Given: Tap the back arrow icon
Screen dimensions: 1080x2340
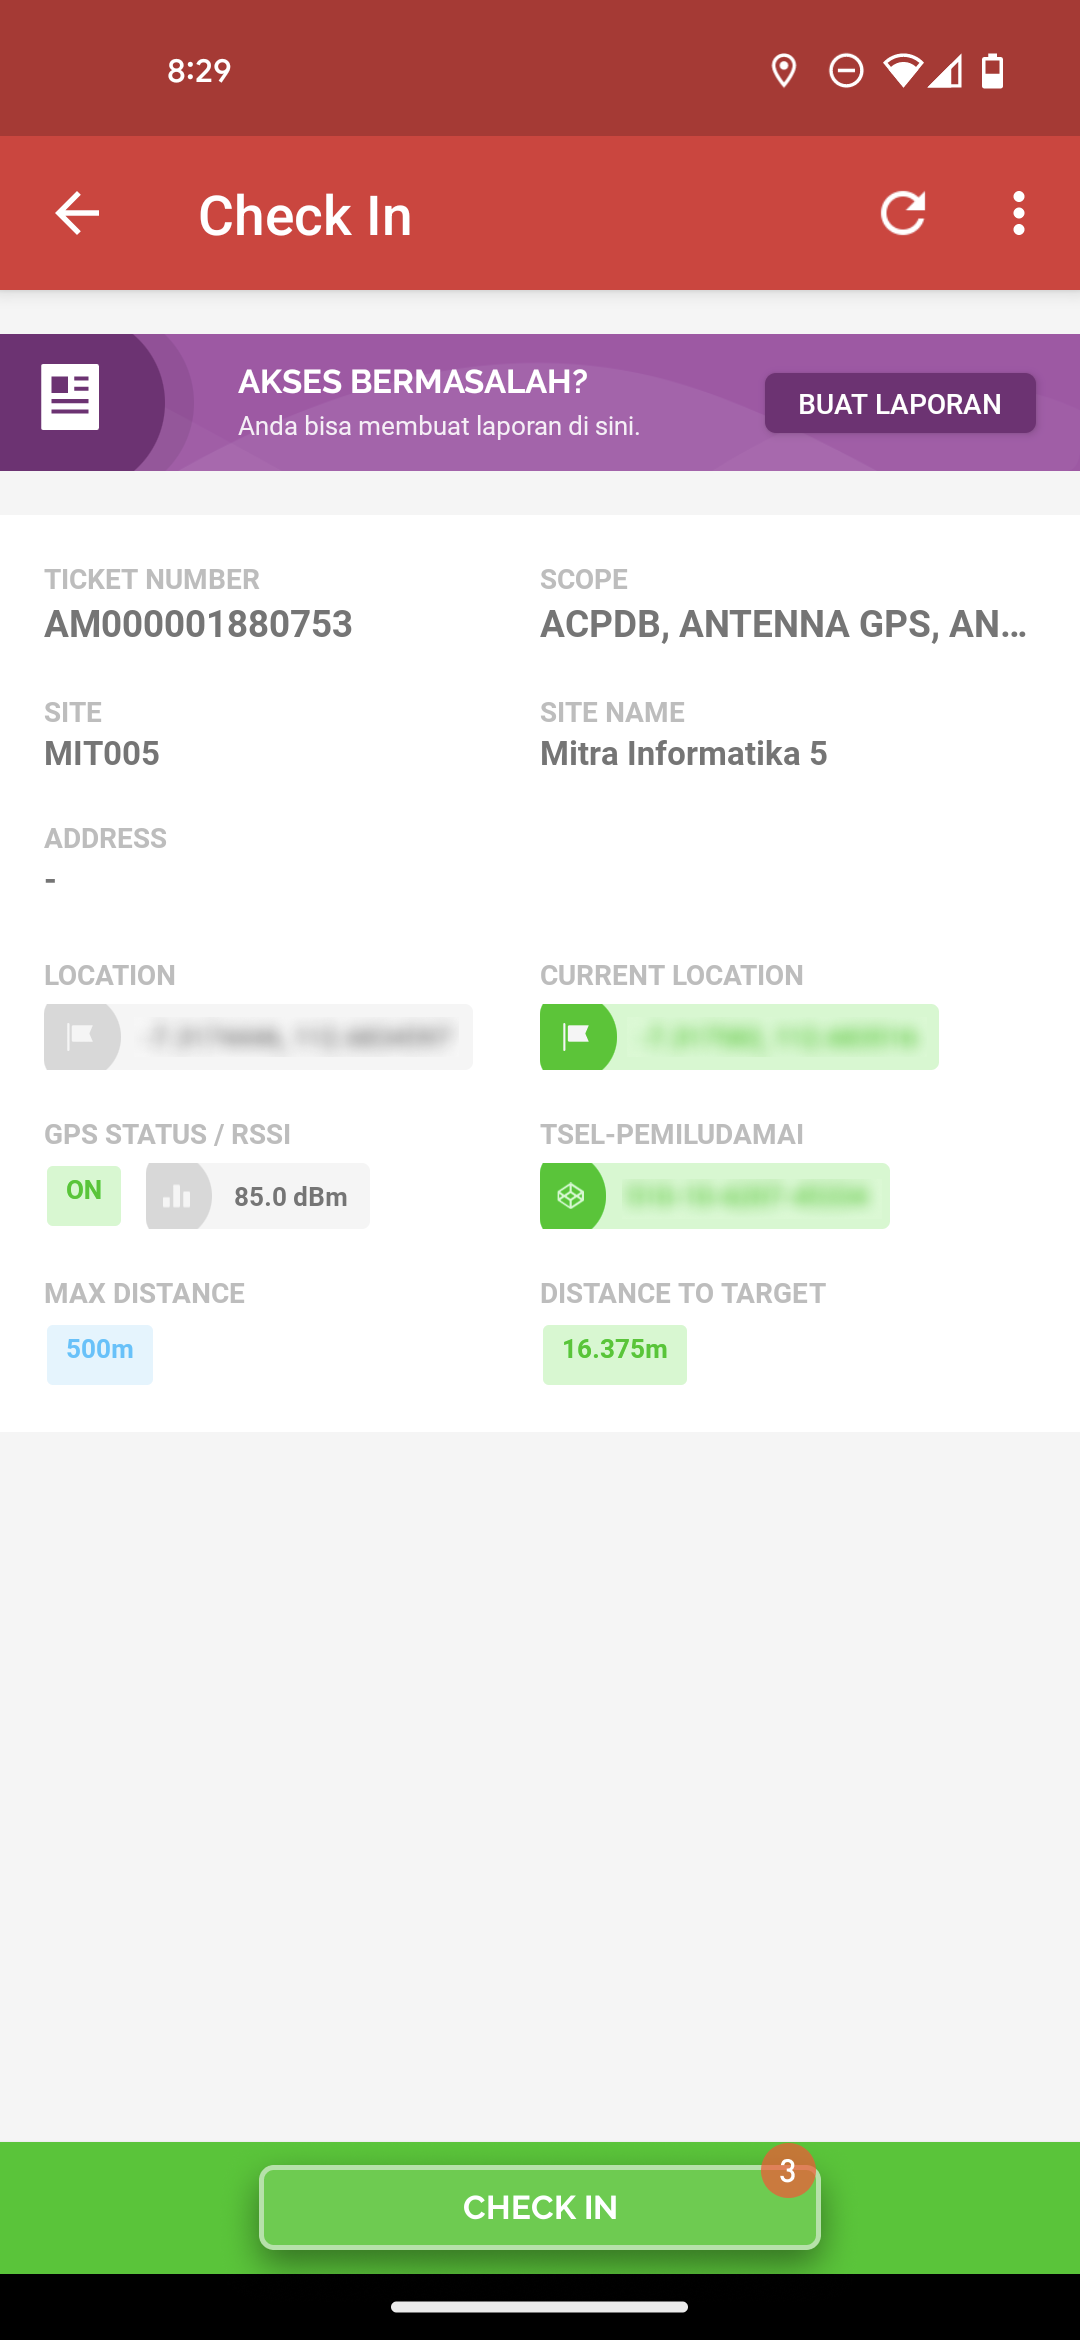Looking at the screenshot, I should 77,213.
